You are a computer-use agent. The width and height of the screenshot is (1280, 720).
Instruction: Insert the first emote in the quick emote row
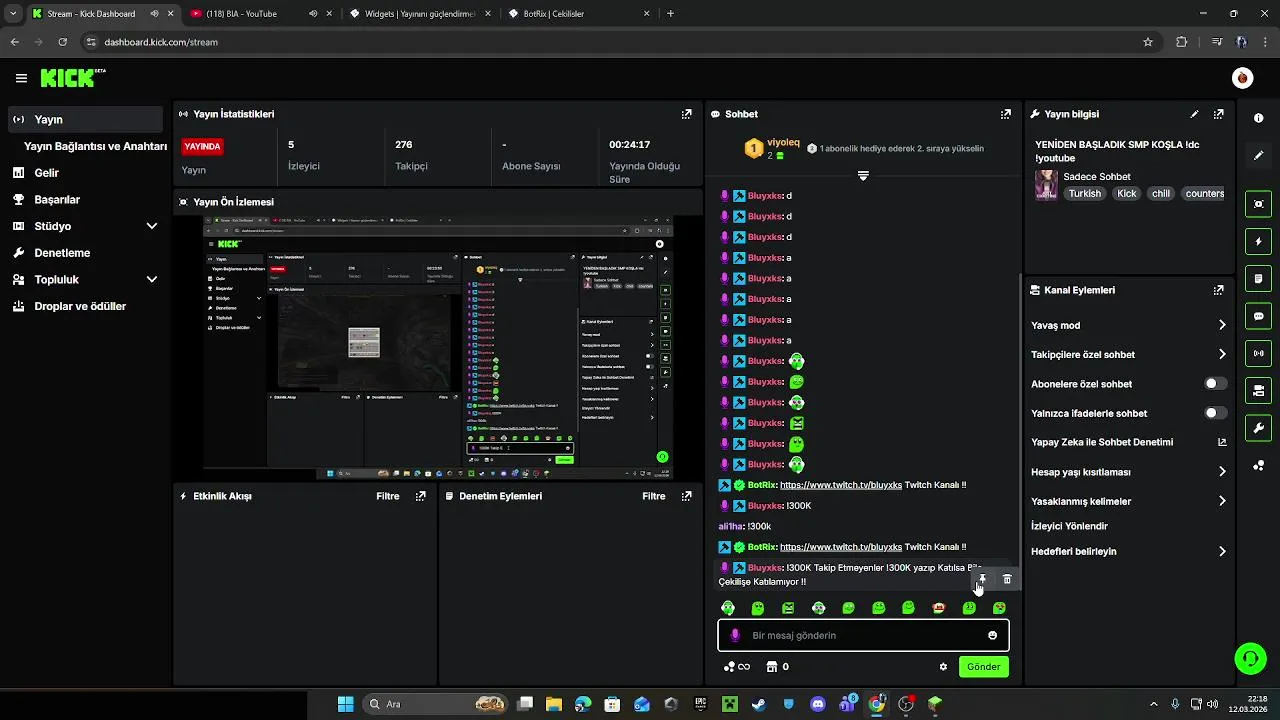coord(728,608)
